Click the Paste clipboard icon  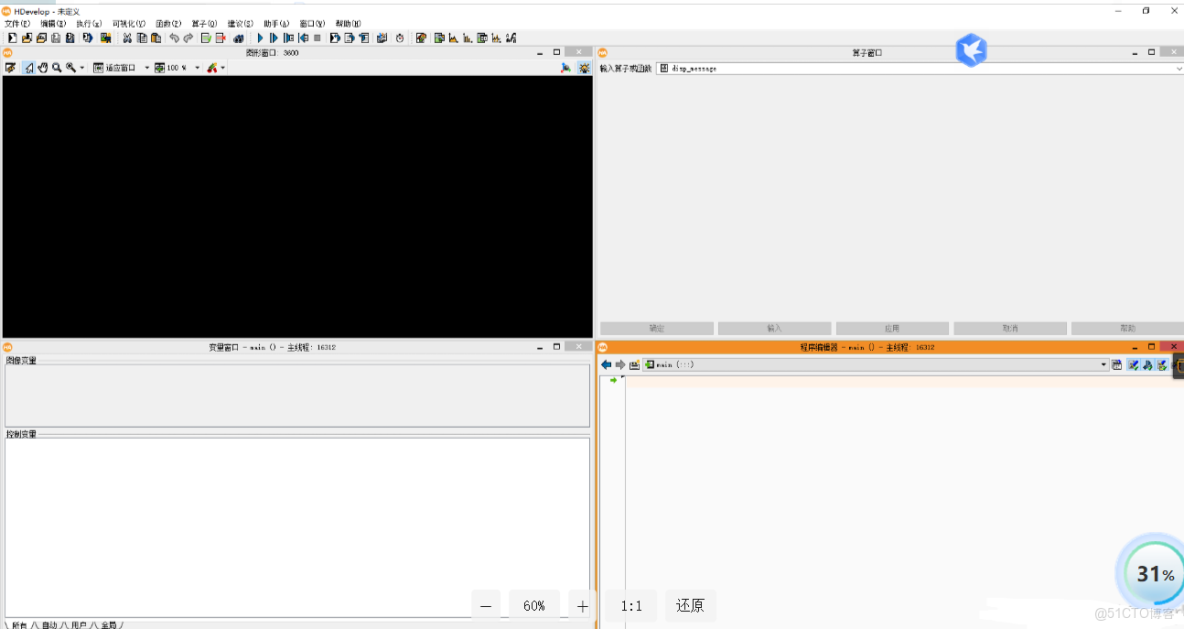[156, 38]
